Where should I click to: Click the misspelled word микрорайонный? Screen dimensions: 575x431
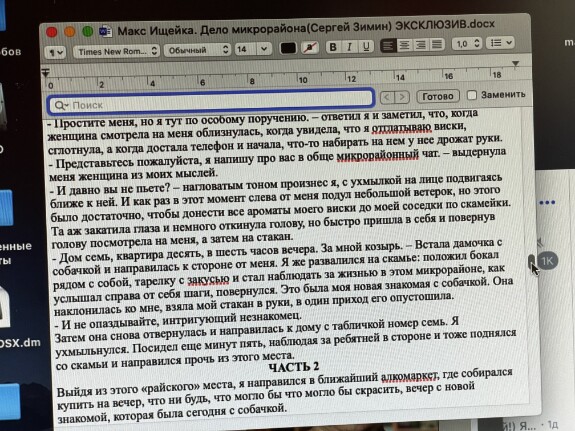[378, 156]
